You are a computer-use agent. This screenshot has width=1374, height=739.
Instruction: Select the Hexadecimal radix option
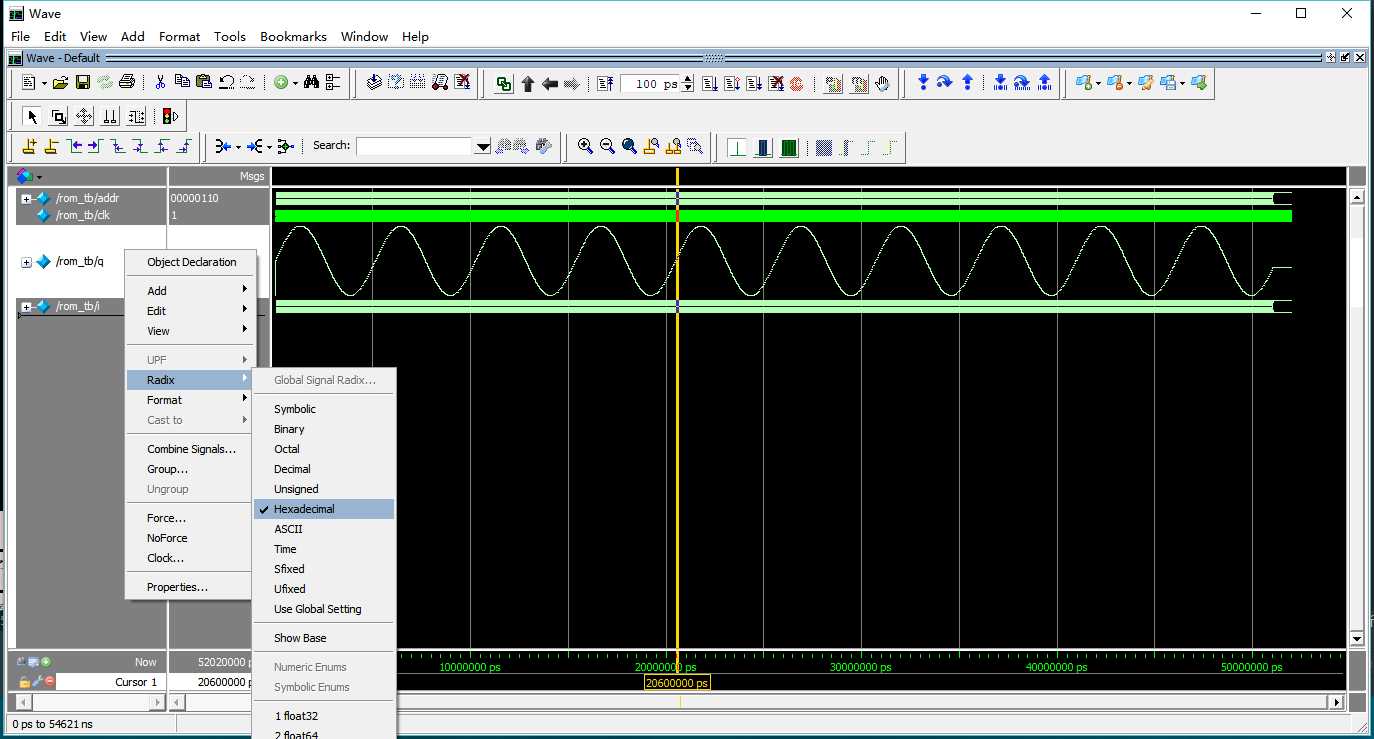click(x=324, y=509)
